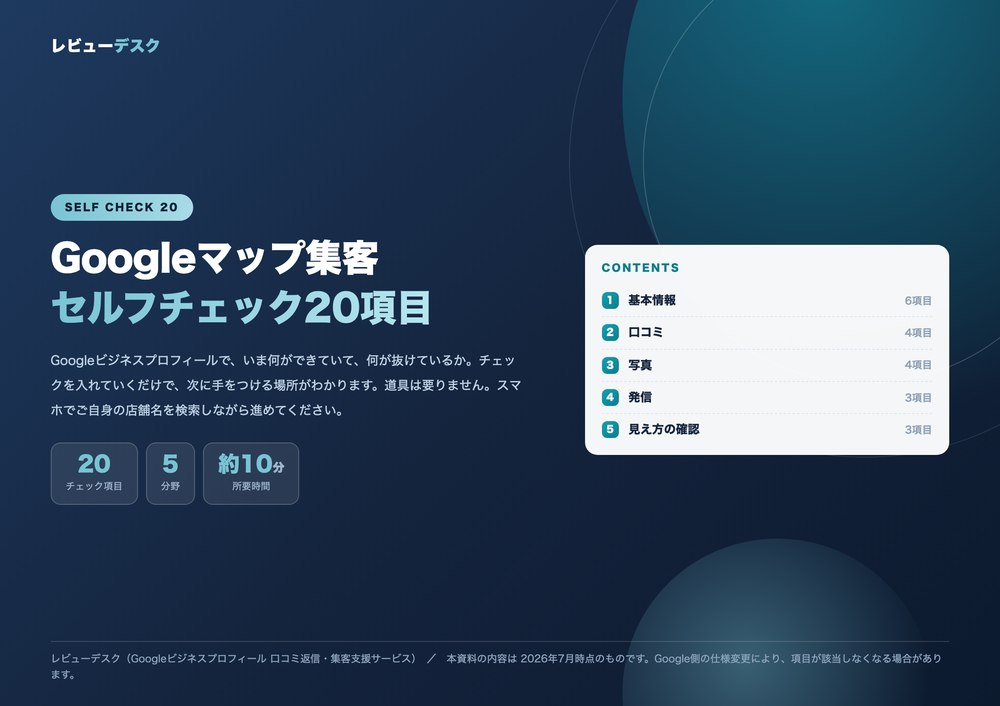Click 3項目 count beside 発信

coord(918,397)
